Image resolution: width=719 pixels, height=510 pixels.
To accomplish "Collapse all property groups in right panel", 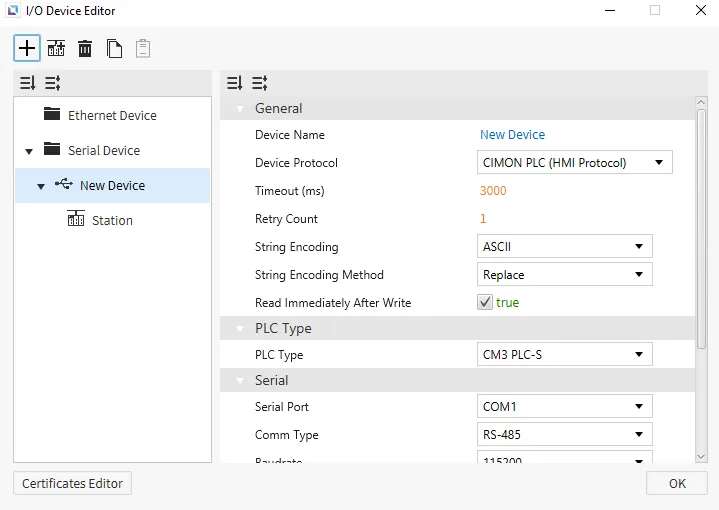I will tap(235, 83).
